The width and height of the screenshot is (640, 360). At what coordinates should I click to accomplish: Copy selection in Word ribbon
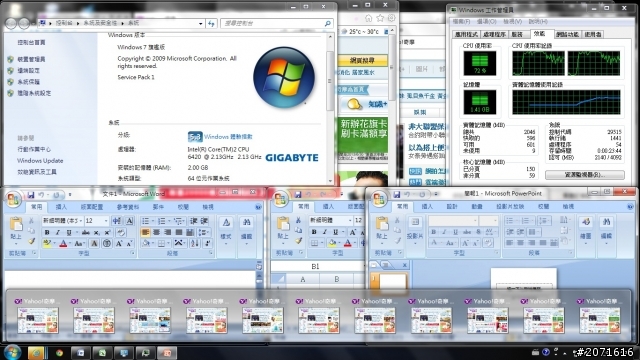click(x=31, y=231)
